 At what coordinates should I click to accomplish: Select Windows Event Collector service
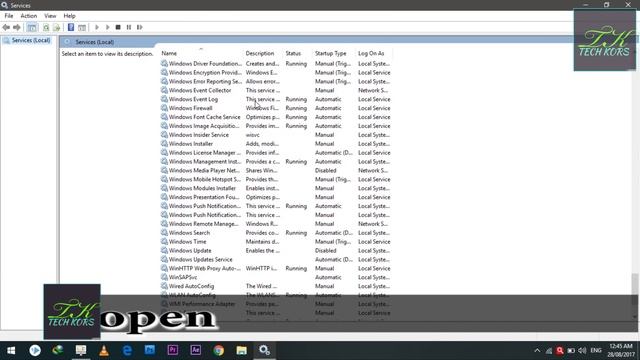276,90
